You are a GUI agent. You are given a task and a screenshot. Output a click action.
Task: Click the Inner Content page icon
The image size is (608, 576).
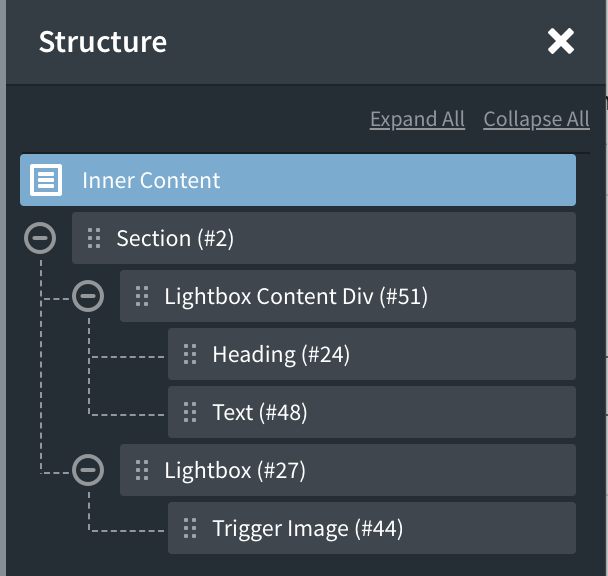pos(45,181)
